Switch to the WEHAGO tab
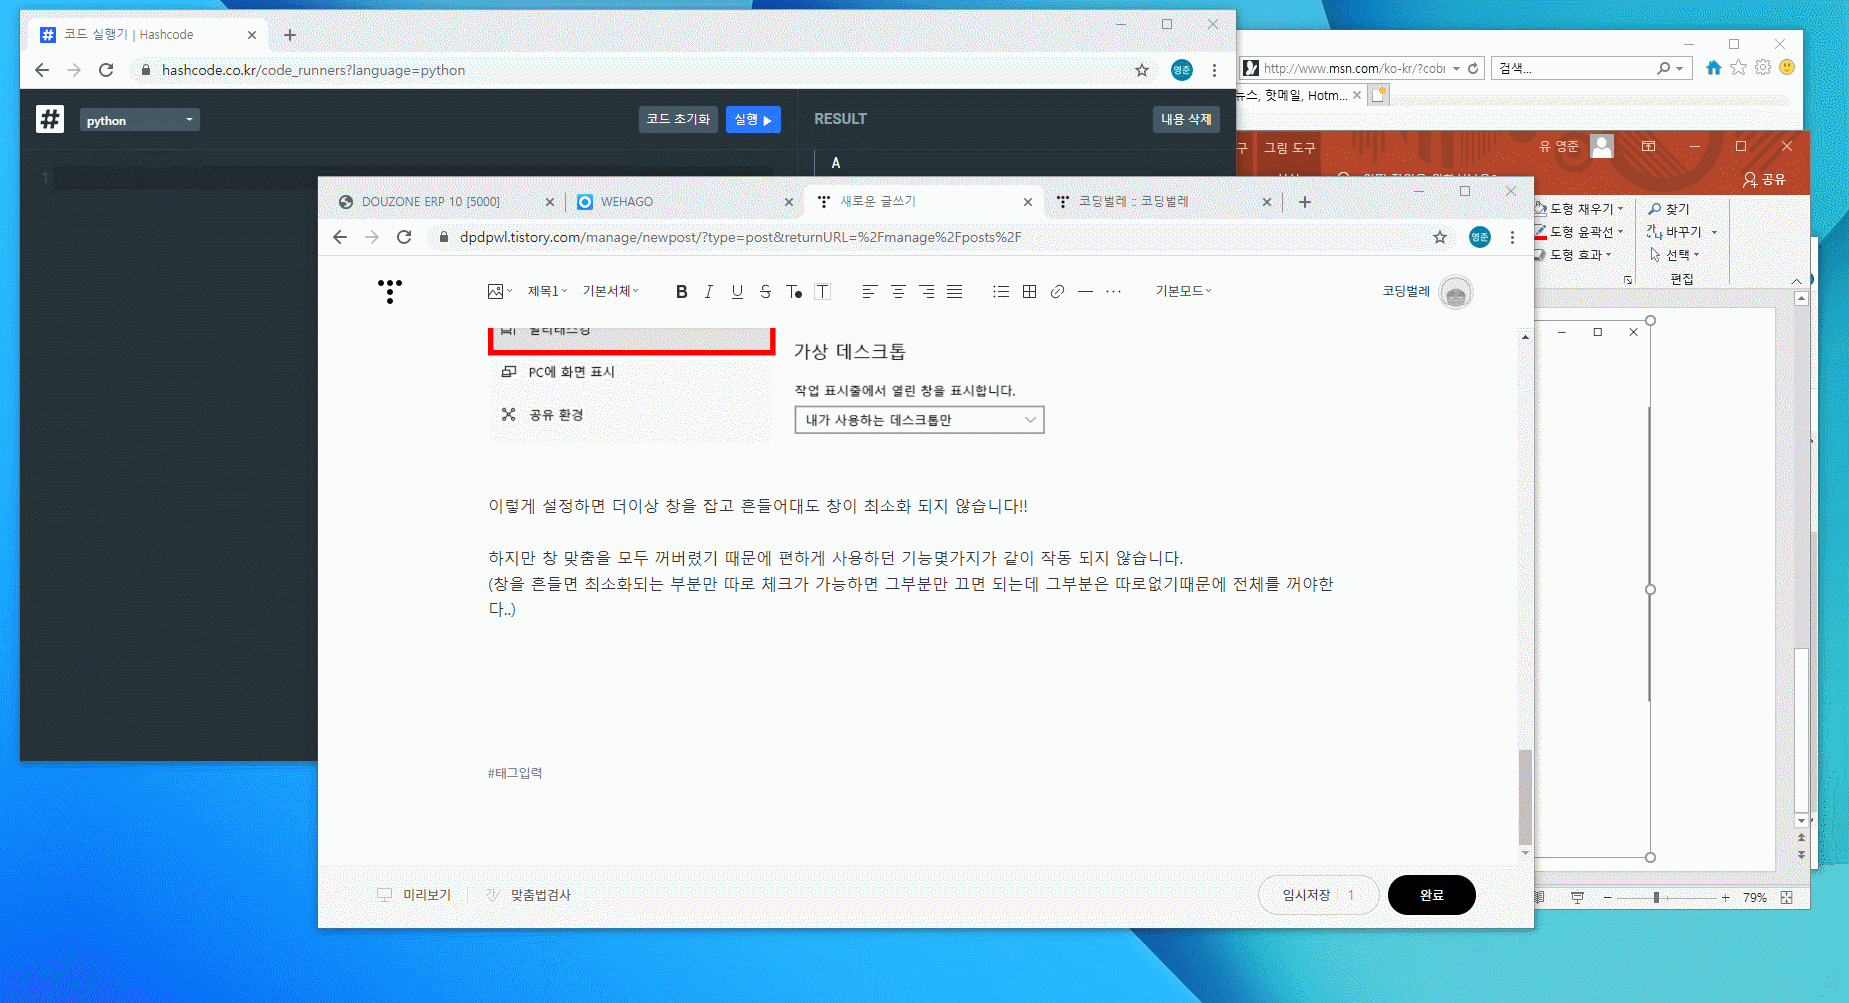This screenshot has height=1003, width=1849. [x=685, y=202]
